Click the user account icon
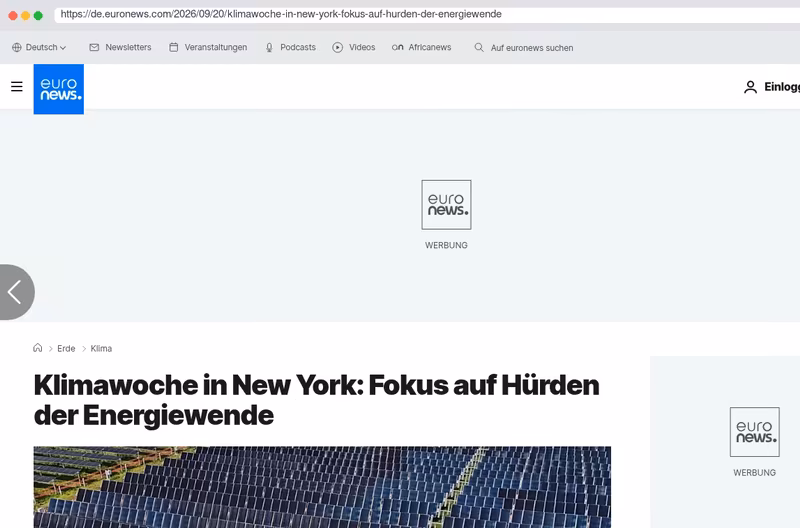 pyautogui.click(x=750, y=87)
